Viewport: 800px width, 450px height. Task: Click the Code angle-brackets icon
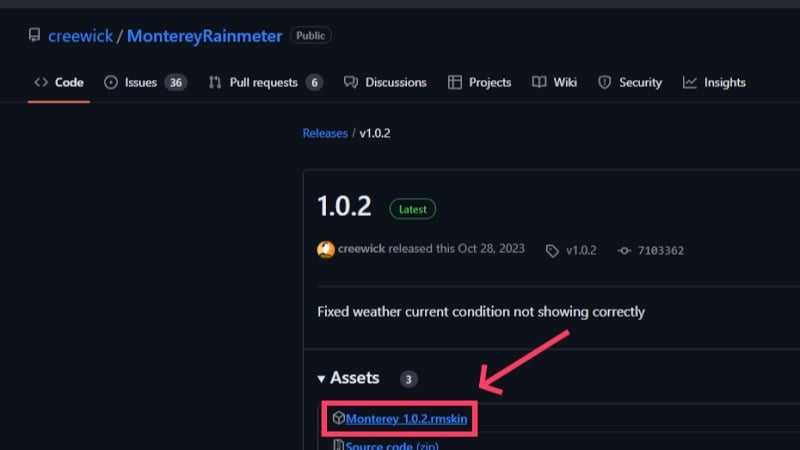pyautogui.click(x=41, y=82)
